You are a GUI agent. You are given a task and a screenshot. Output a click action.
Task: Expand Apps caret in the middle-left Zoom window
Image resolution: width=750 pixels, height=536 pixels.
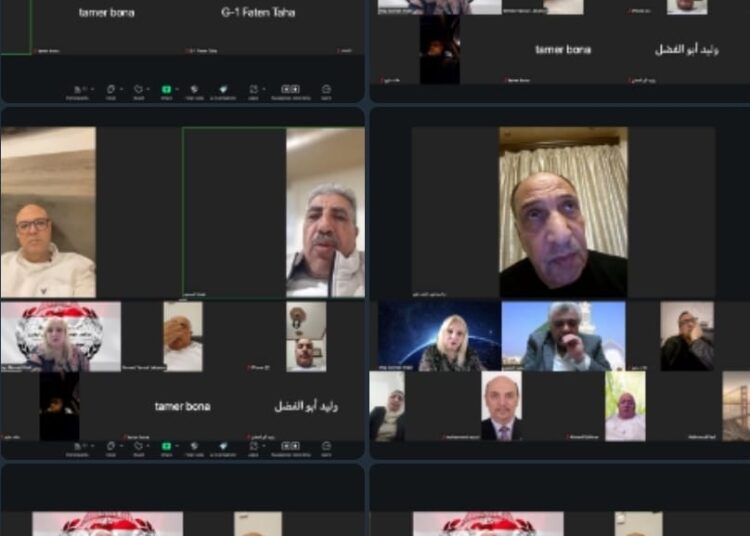click(x=264, y=446)
